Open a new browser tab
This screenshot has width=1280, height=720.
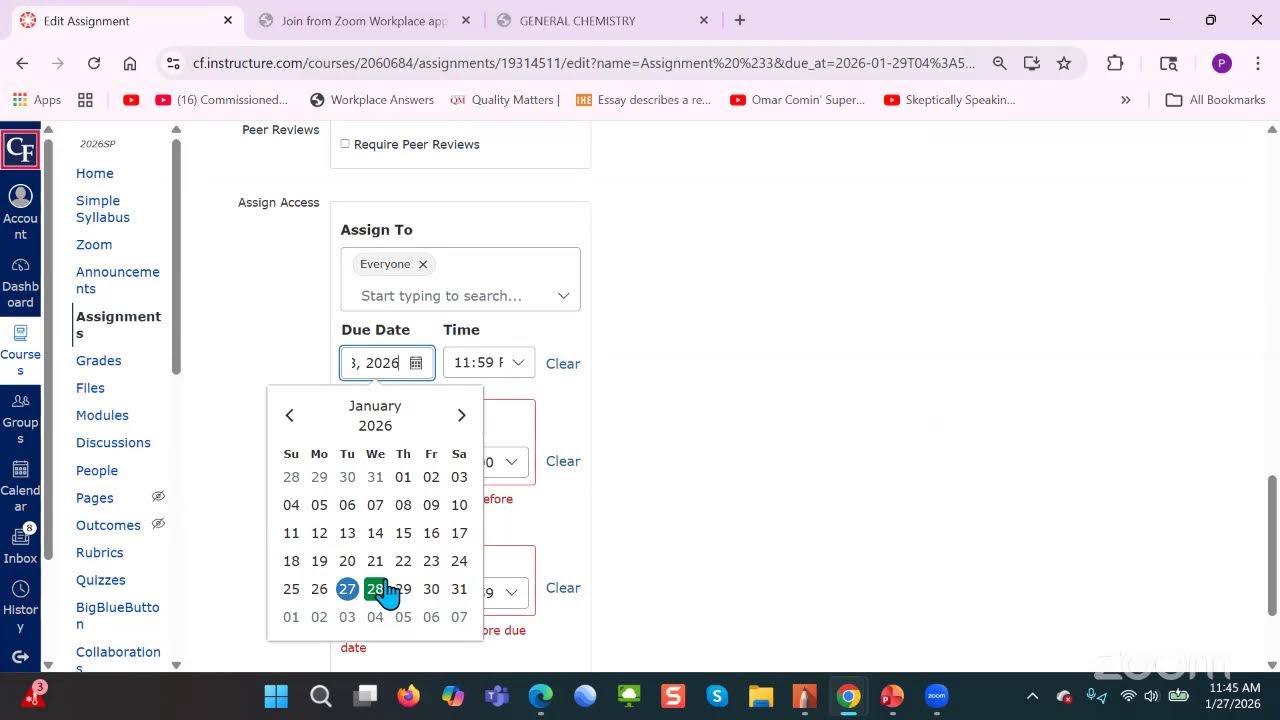(740, 20)
